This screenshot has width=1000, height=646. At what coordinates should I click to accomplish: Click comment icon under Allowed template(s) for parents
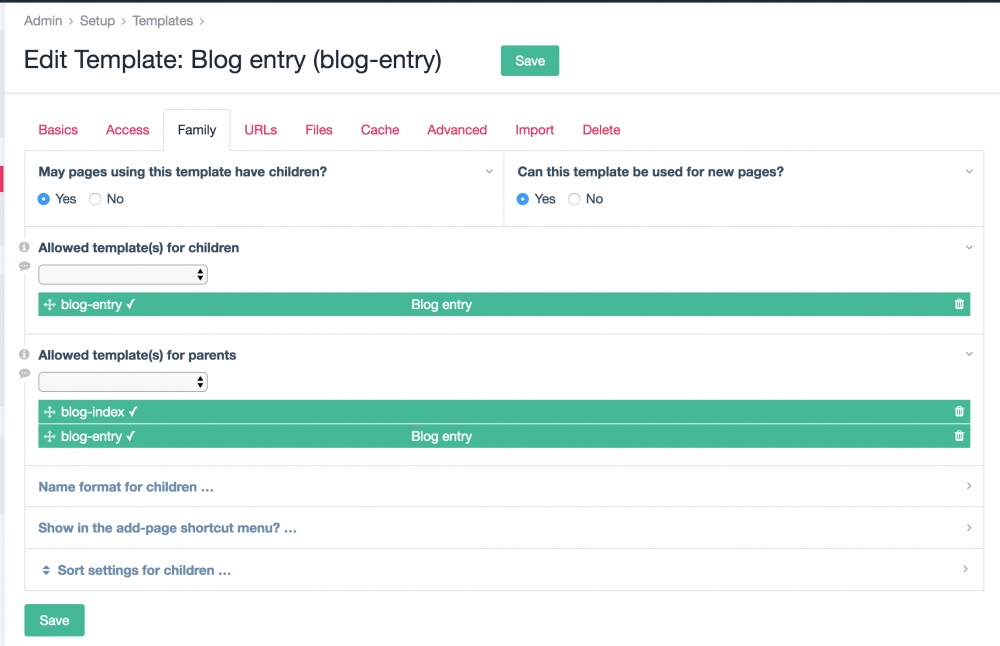(25, 373)
